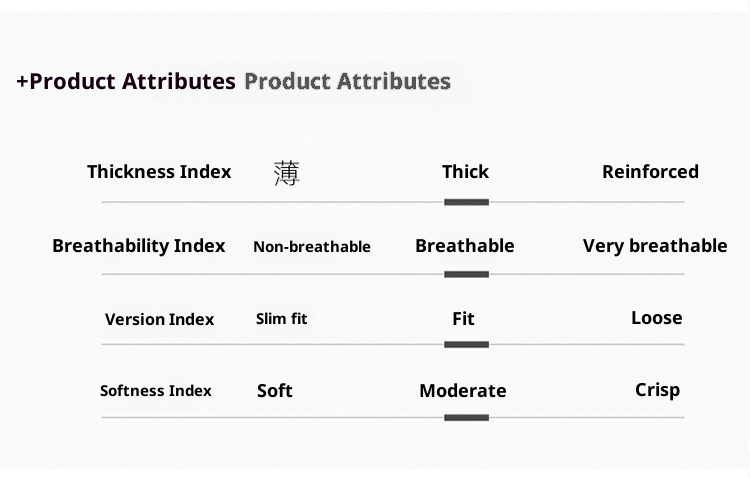
Task: Select the "Non-breathable" option
Action: pyautogui.click(x=312, y=247)
